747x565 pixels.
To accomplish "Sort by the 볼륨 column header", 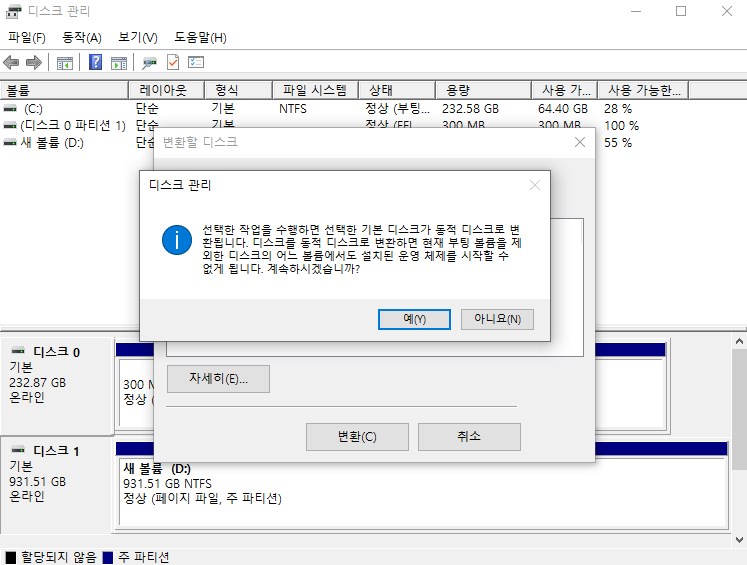I will point(64,90).
